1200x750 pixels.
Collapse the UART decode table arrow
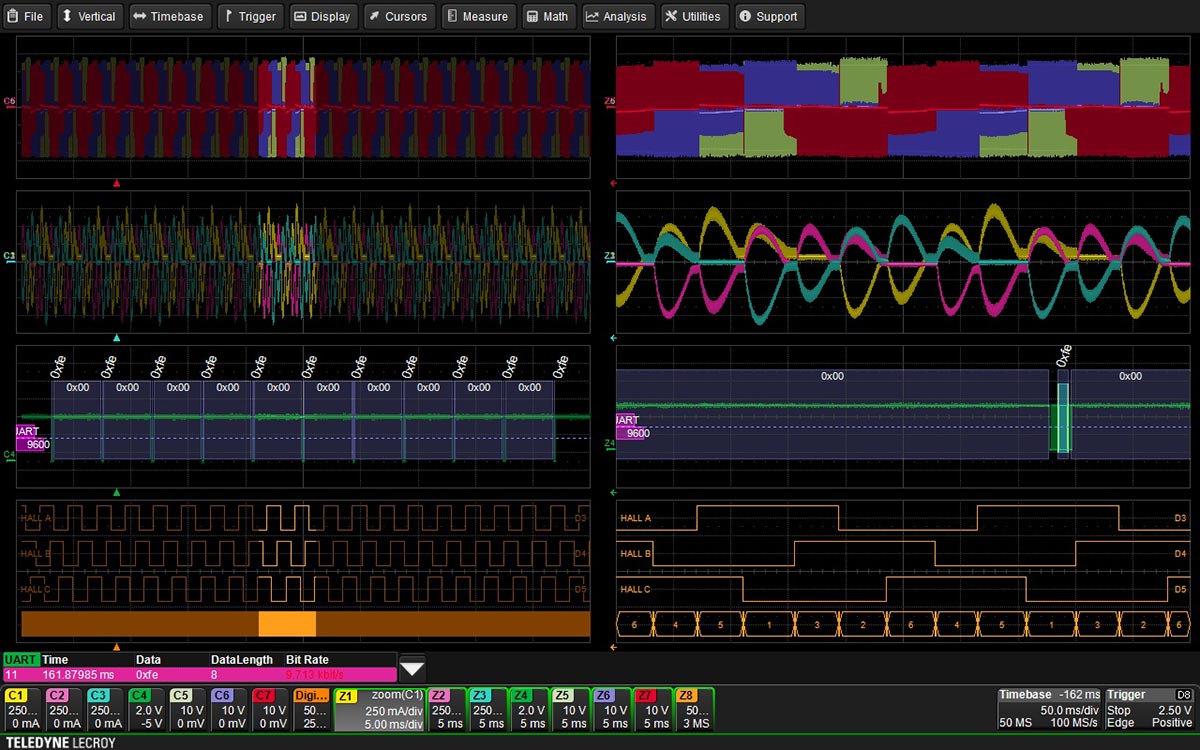point(412,667)
